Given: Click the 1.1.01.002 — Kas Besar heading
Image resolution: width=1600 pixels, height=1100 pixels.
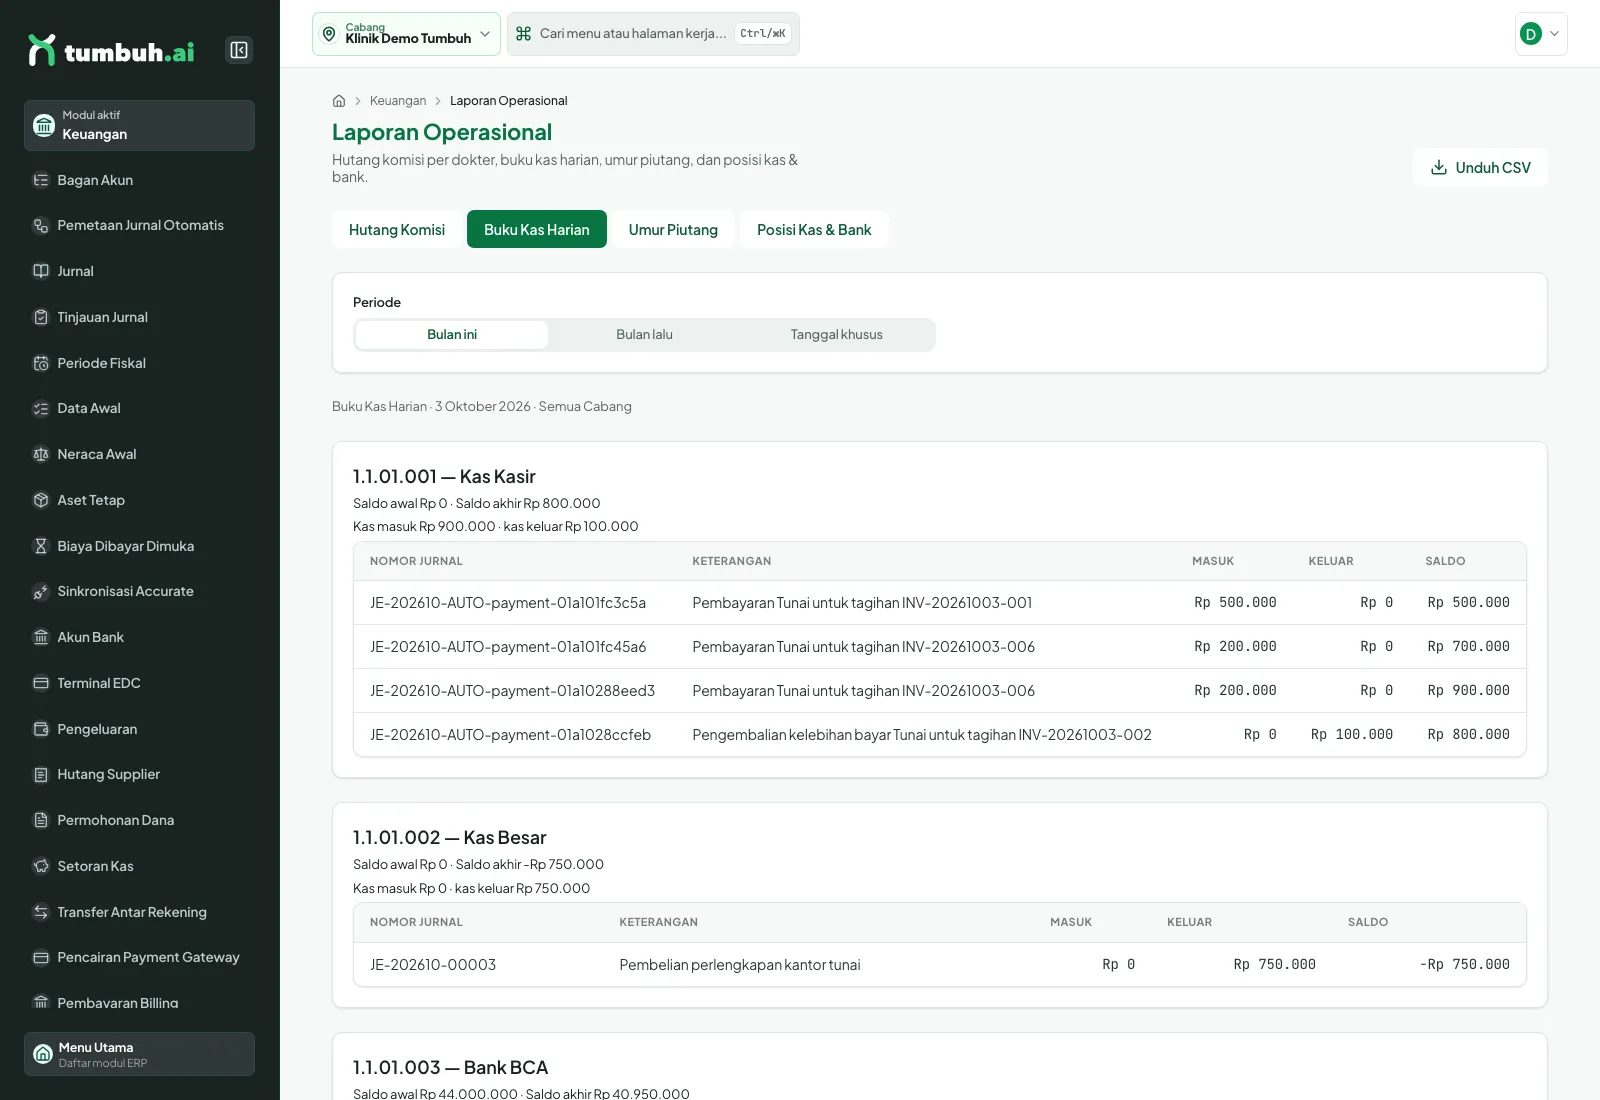Looking at the screenshot, I should point(450,838).
